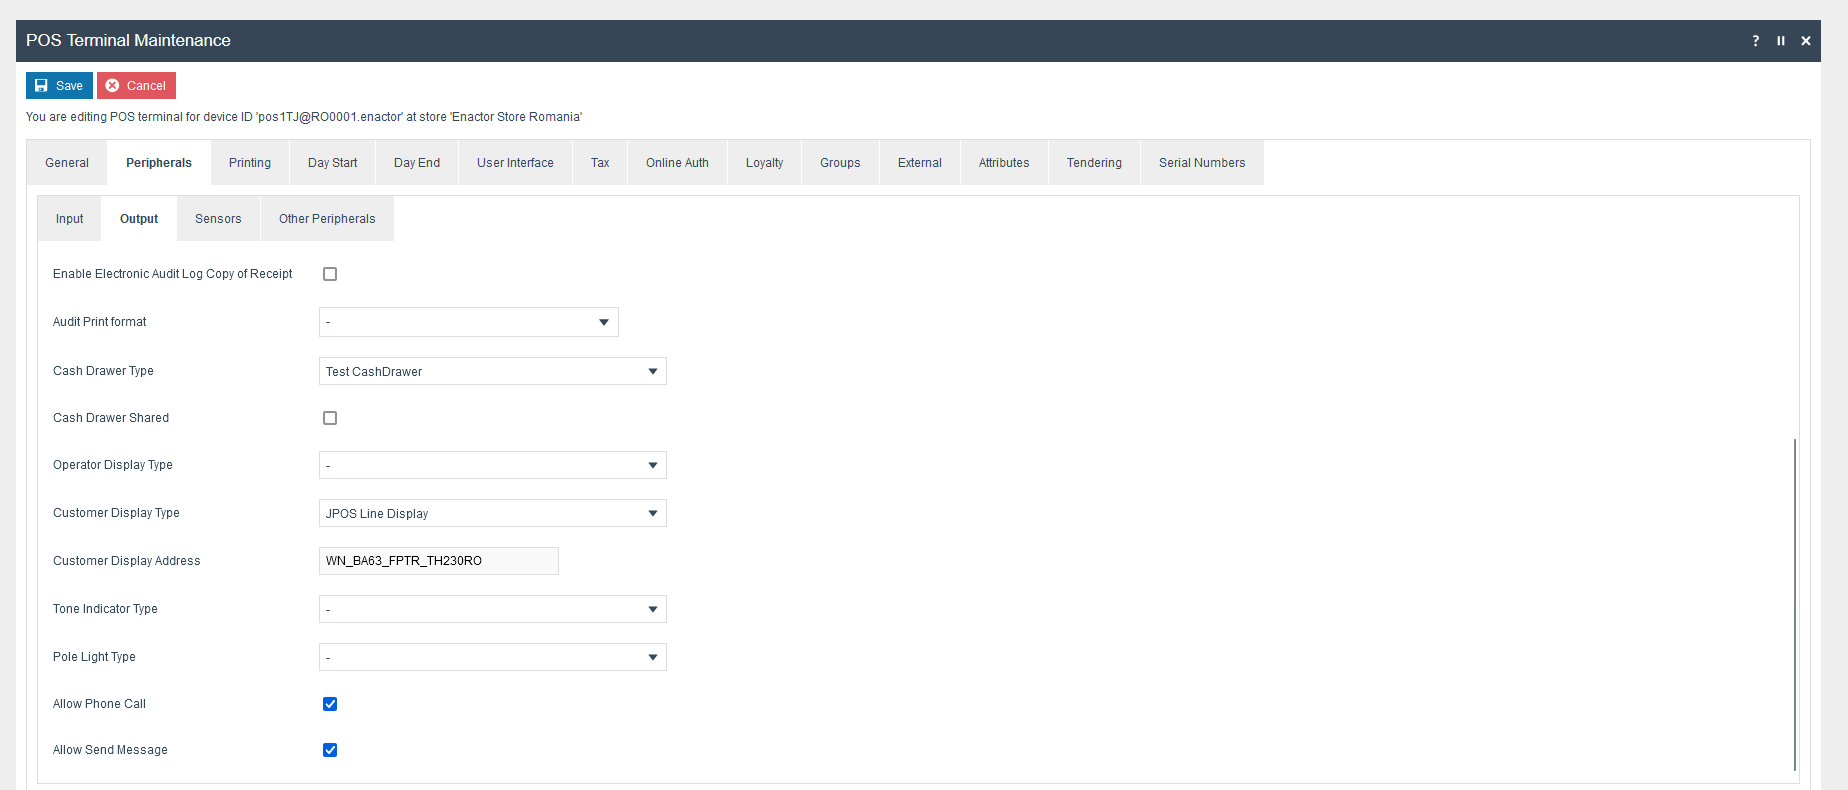1848x790 pixels.
Task: Switch to the Printing tab
Action: pos(250,163)
